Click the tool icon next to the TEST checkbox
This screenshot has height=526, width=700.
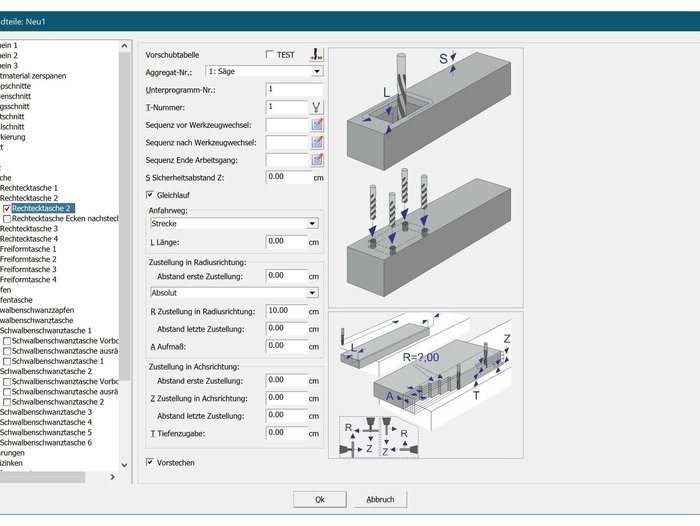coord(317,54)
